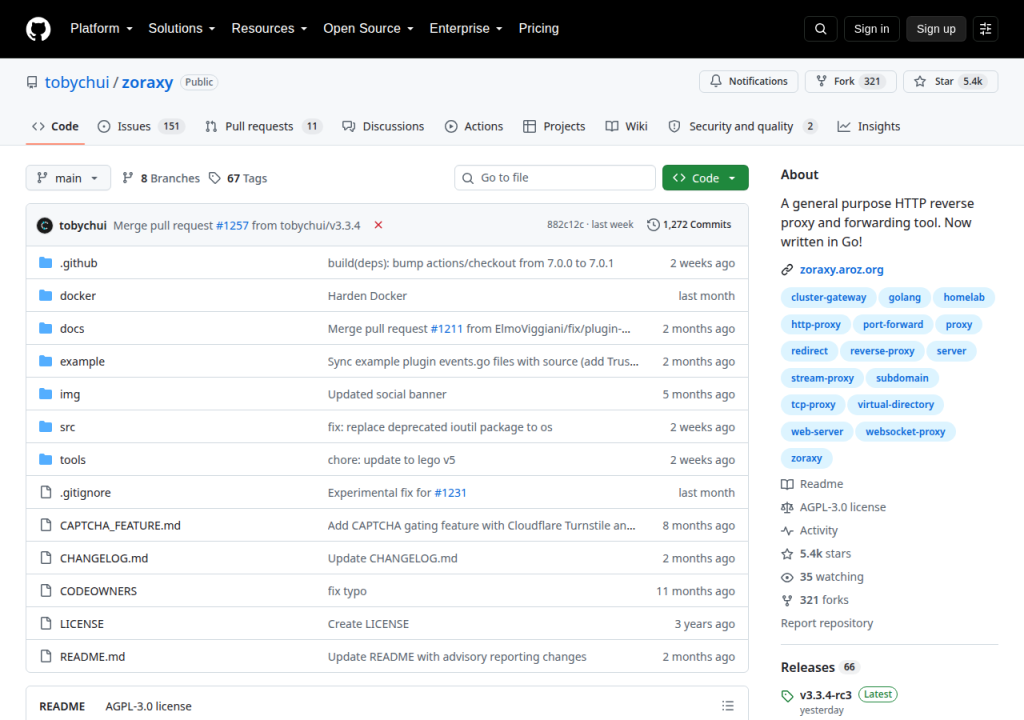Click the GitHub logo icon

pyautogui.click(x=38, y=29)
